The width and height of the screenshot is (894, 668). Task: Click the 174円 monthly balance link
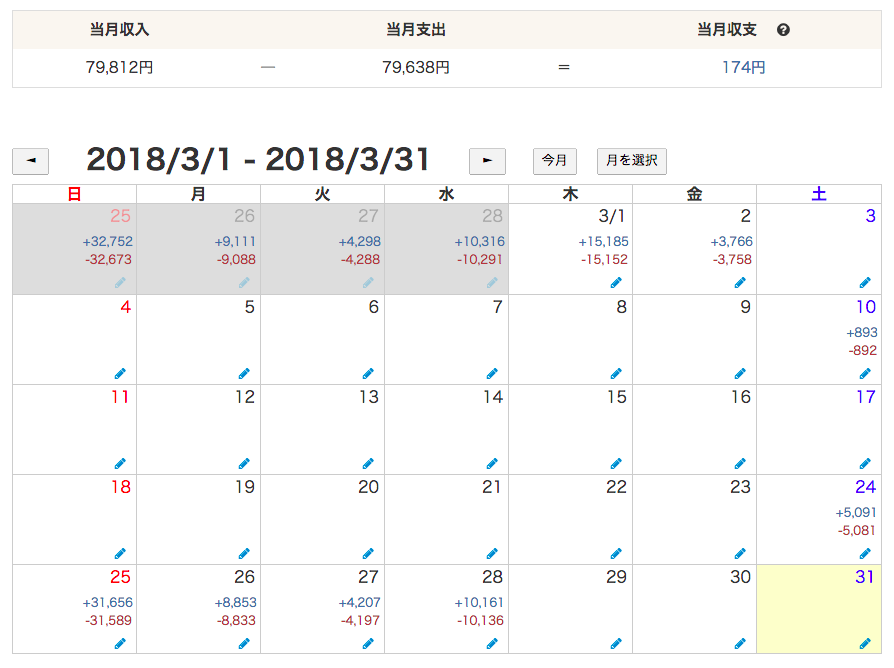[743, 67]
